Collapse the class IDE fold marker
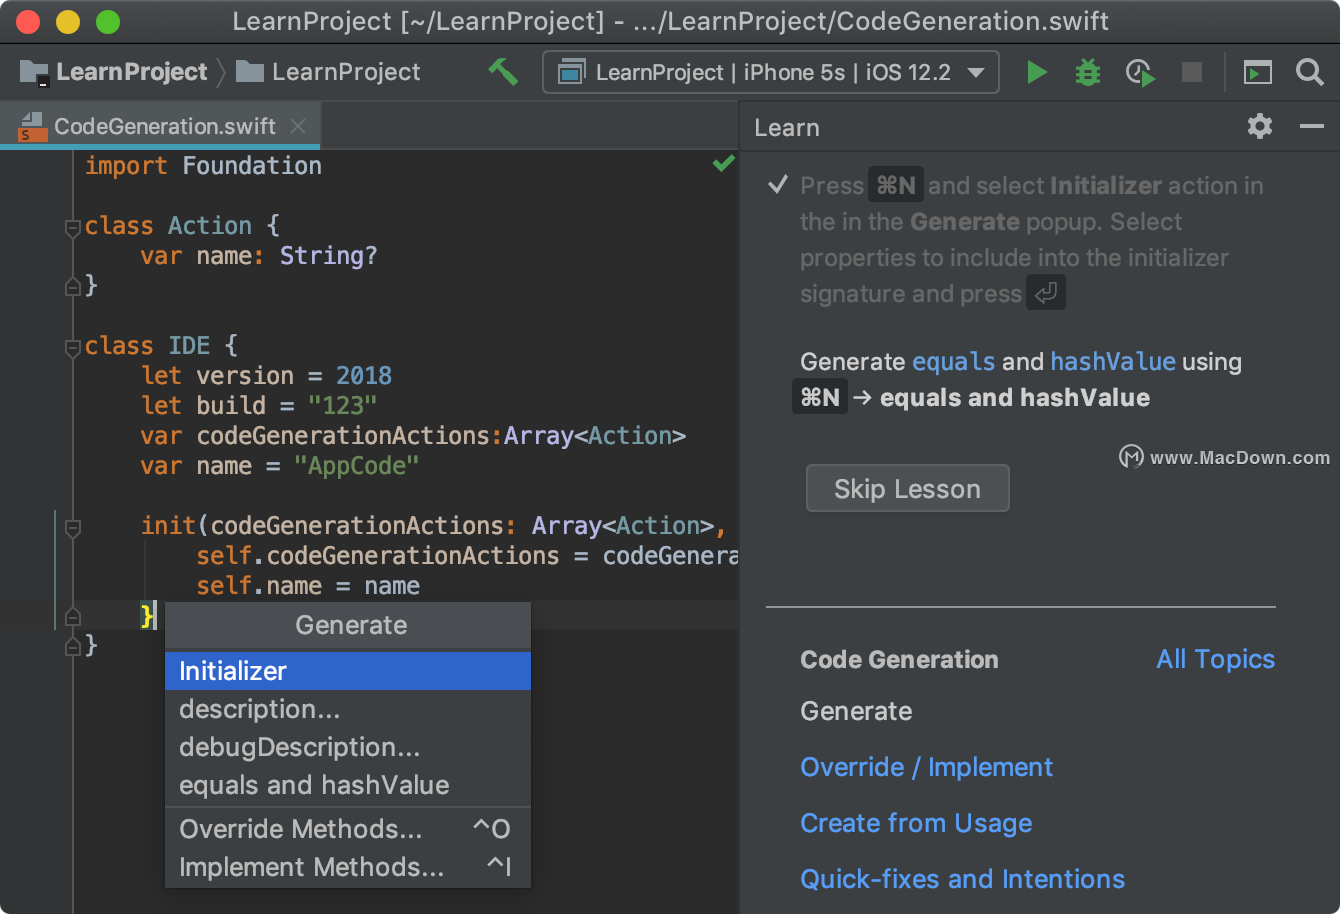The height and width of the screenshot is (914, 1340). [x=72, y=348]
